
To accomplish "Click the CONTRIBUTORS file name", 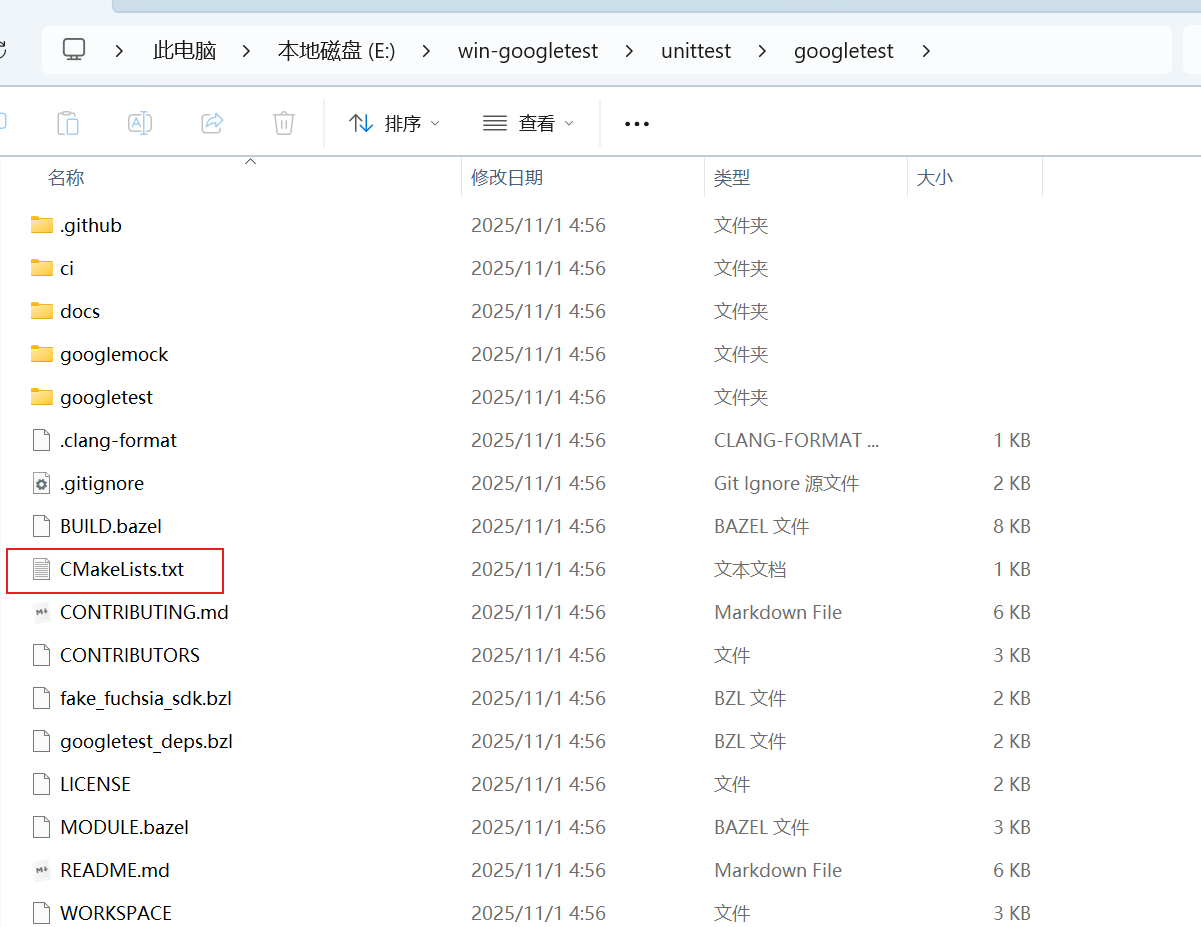I will click(130, 655).
